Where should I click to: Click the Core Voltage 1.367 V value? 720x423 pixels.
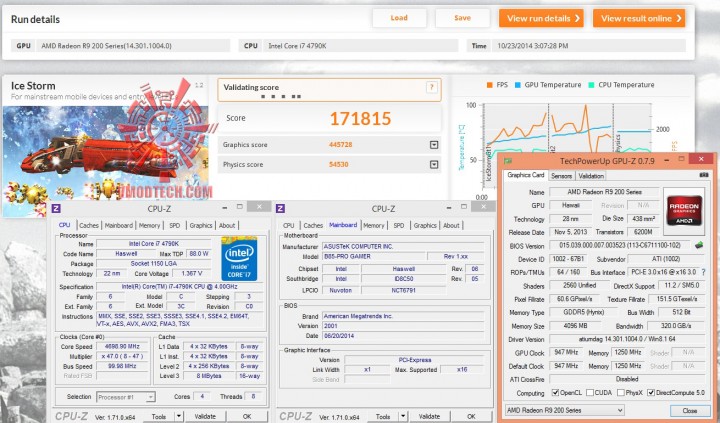point(192,273)
